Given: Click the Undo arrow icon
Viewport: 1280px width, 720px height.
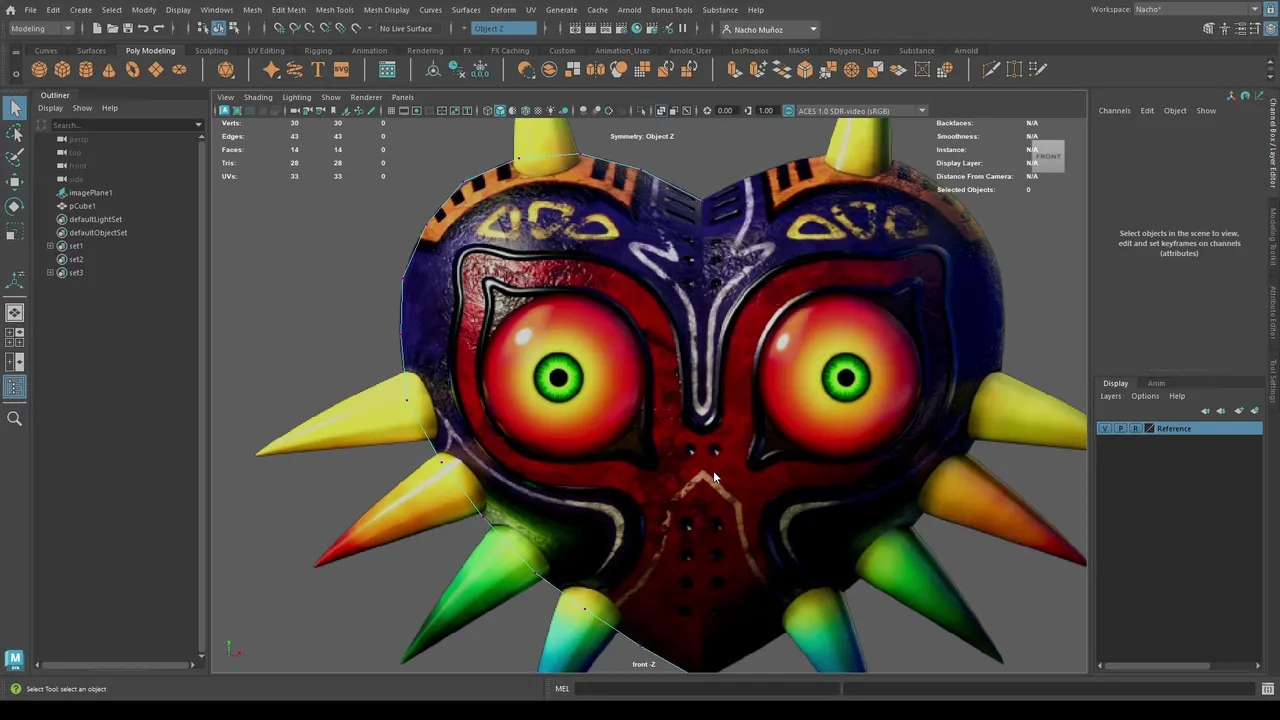Looking at the screenshot, I should 143,28.
